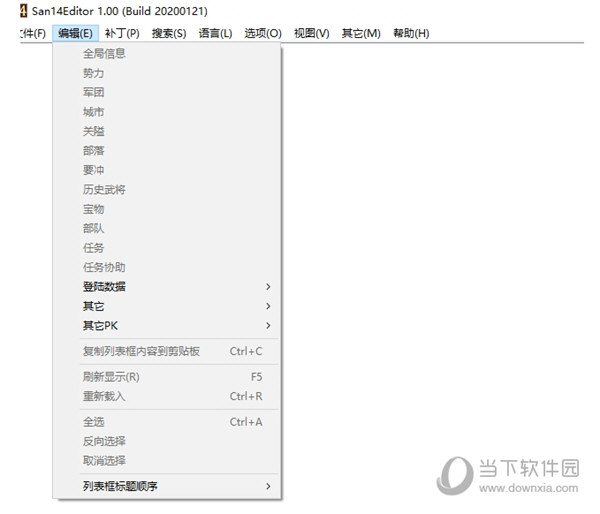Open the 补丁(P) menu
This screenshot has width=600, height=514.
(122, 33)
